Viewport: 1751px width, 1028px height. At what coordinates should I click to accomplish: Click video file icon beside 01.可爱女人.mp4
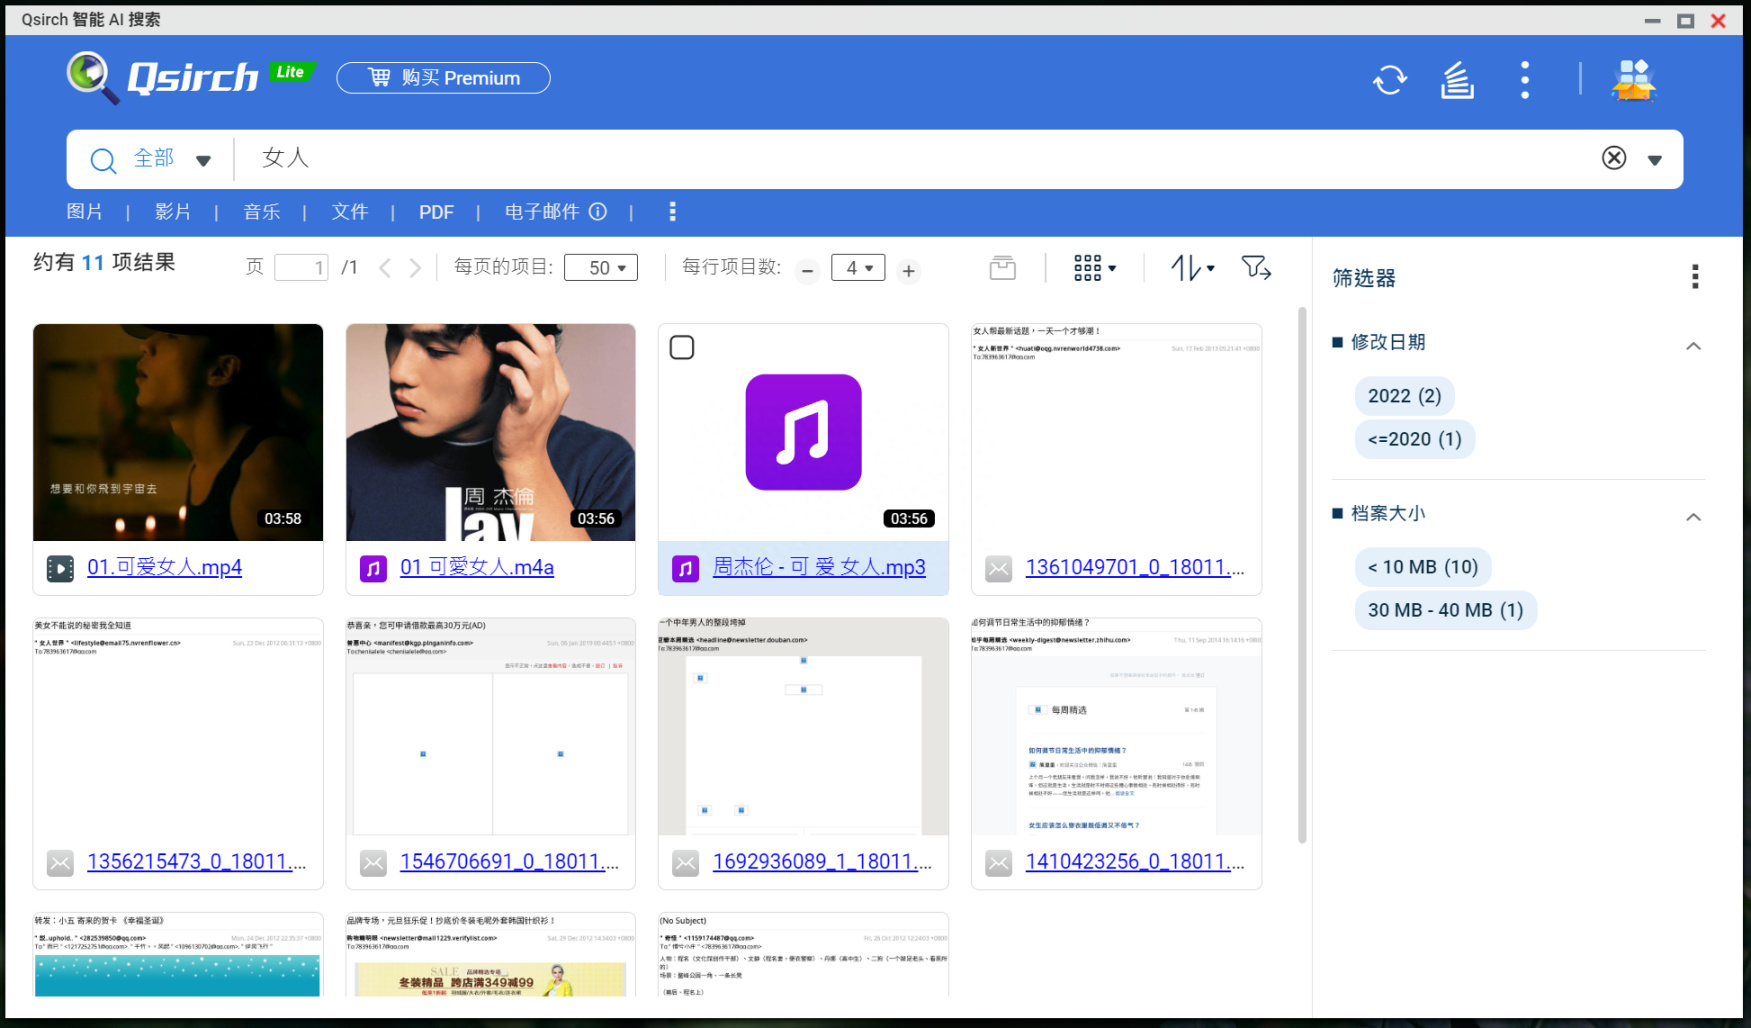(x=60, y=569)
